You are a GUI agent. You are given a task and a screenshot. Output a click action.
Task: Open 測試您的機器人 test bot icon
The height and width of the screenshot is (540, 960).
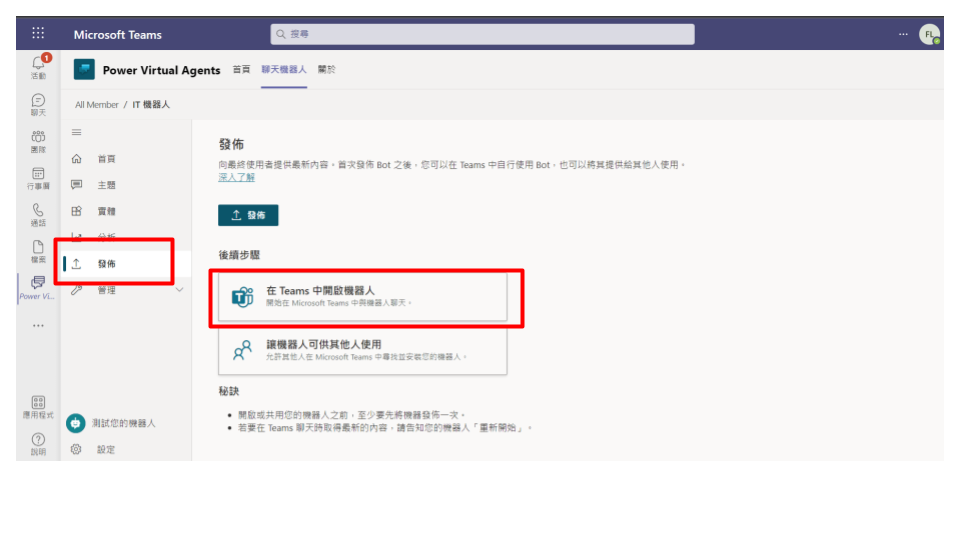point(76,423)
